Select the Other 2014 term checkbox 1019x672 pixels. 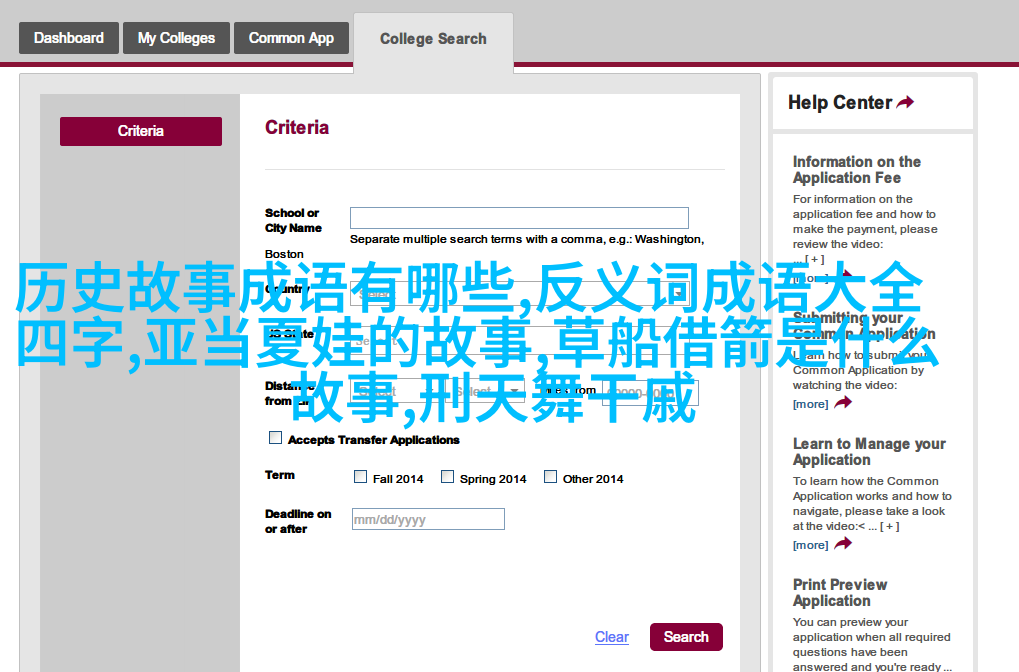tap(550, 477)
